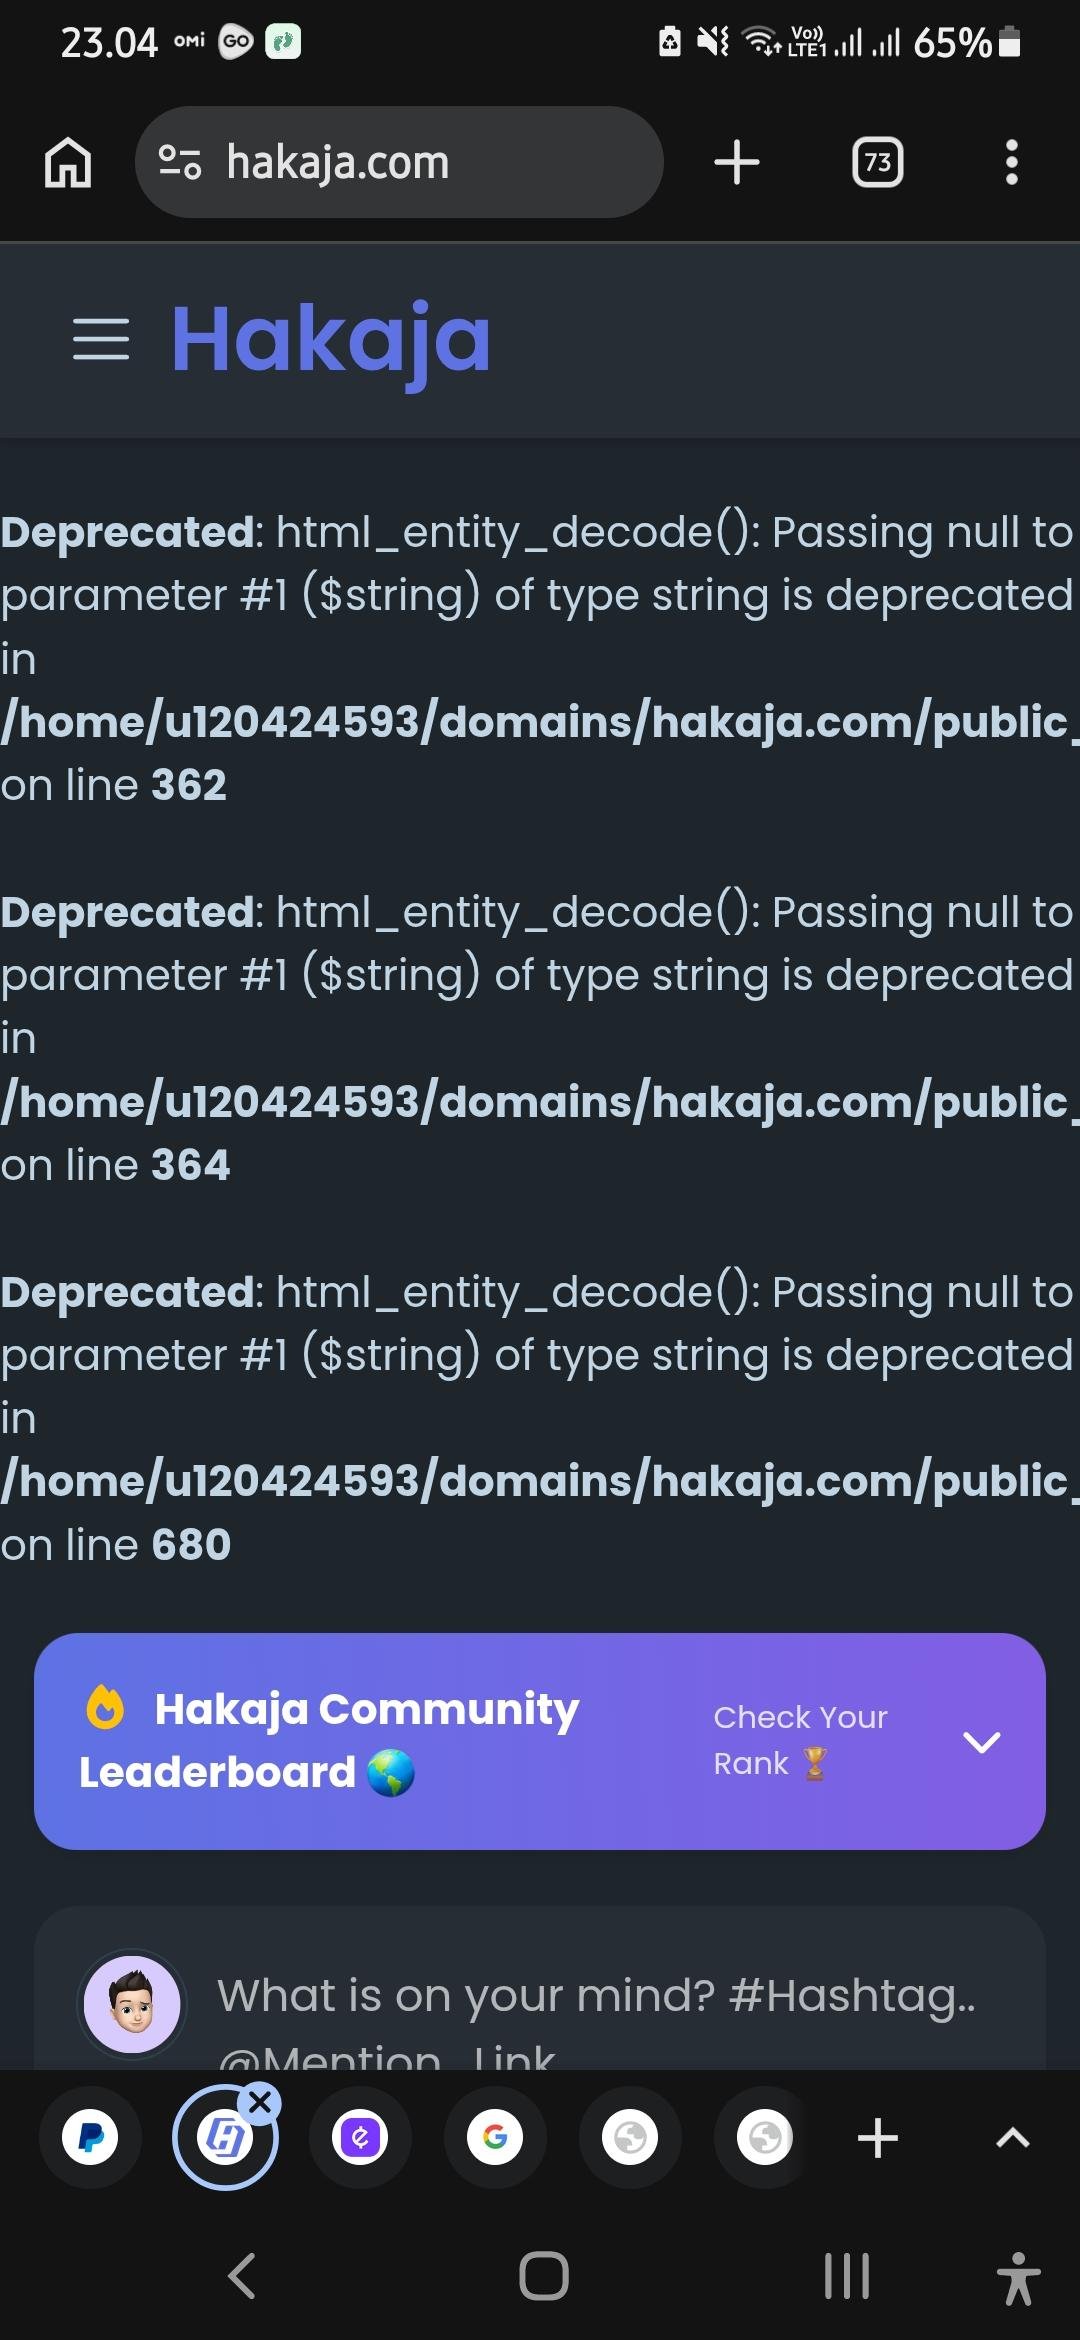Focus the What is on your mind field

[596, 1996]
